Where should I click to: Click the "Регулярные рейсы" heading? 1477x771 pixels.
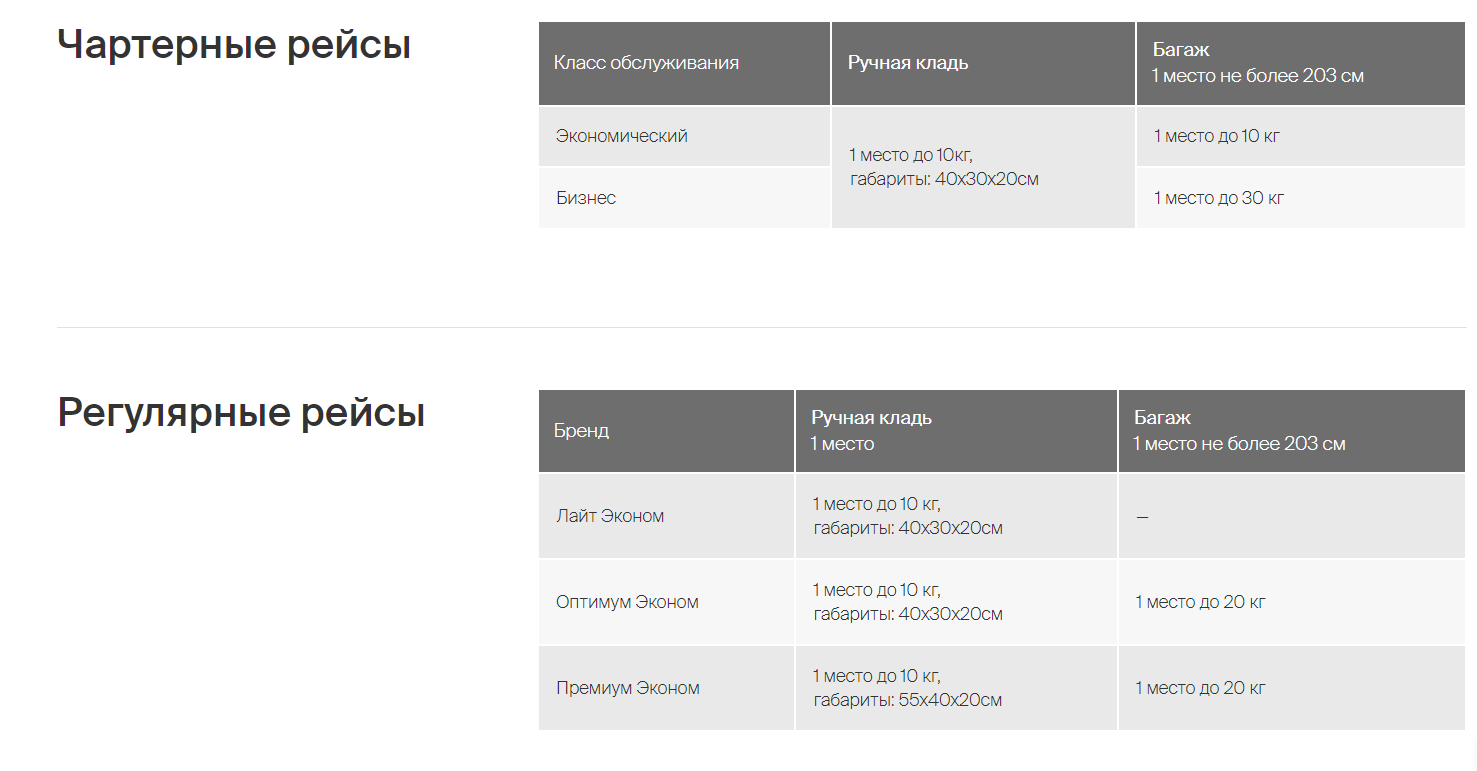241,413
